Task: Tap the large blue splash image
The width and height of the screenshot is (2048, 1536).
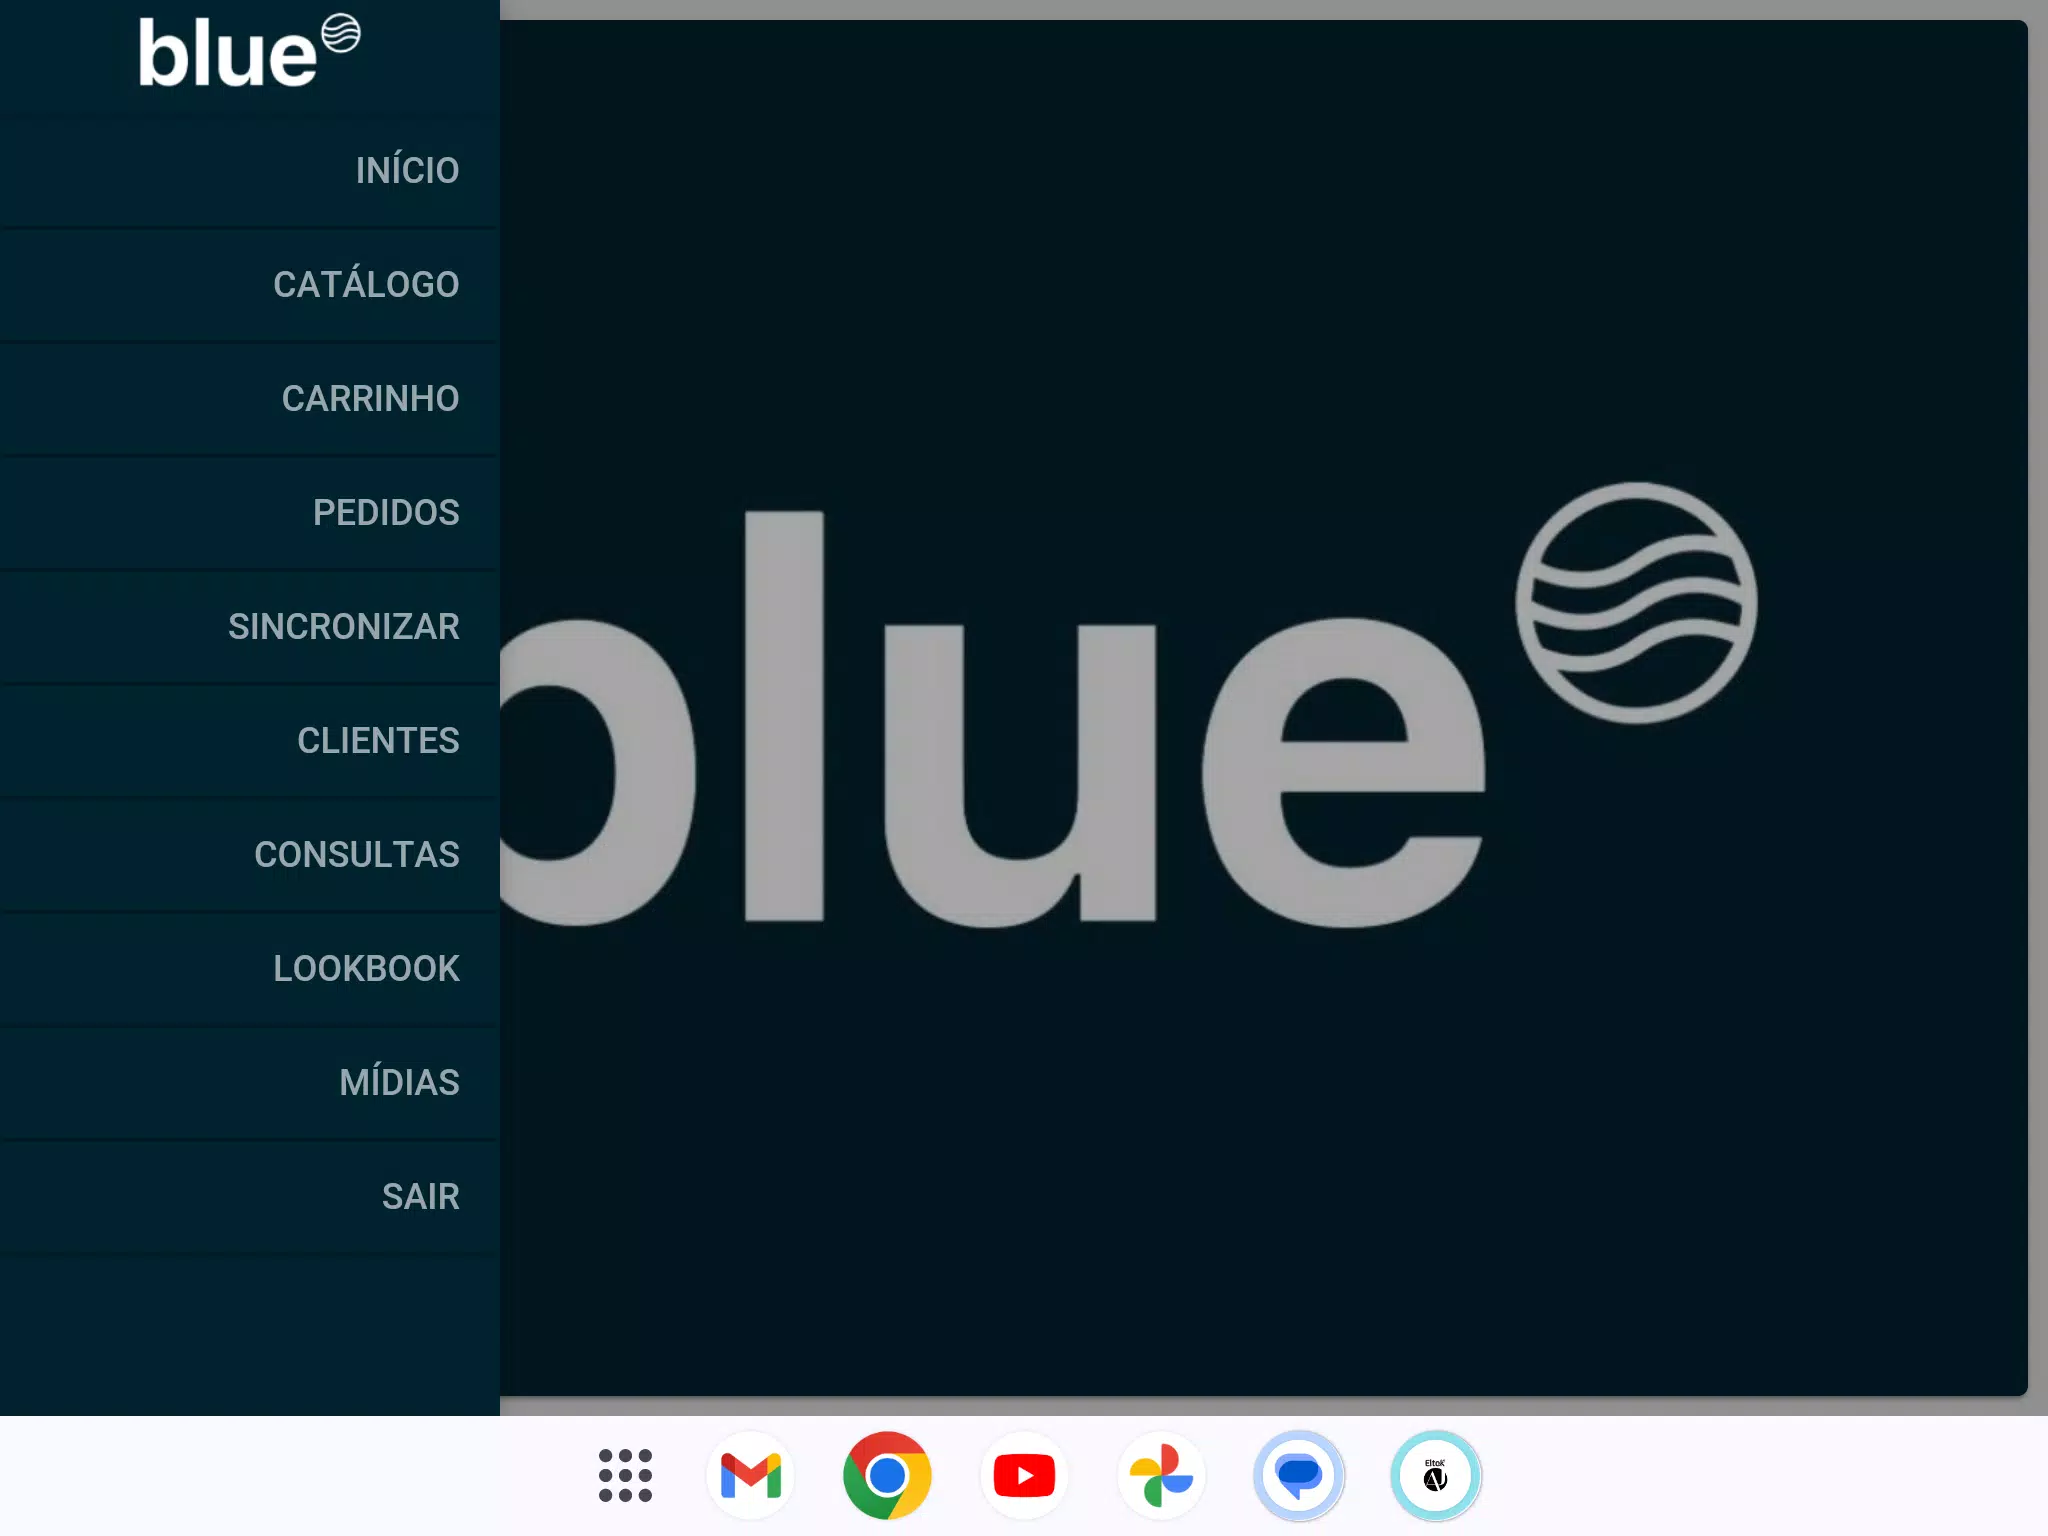Action: (x=1264, y=708)
